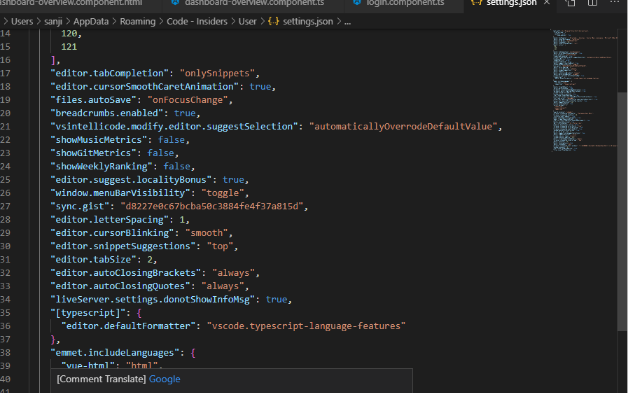Click the "showGitMetrics" key

coord(93,153)
